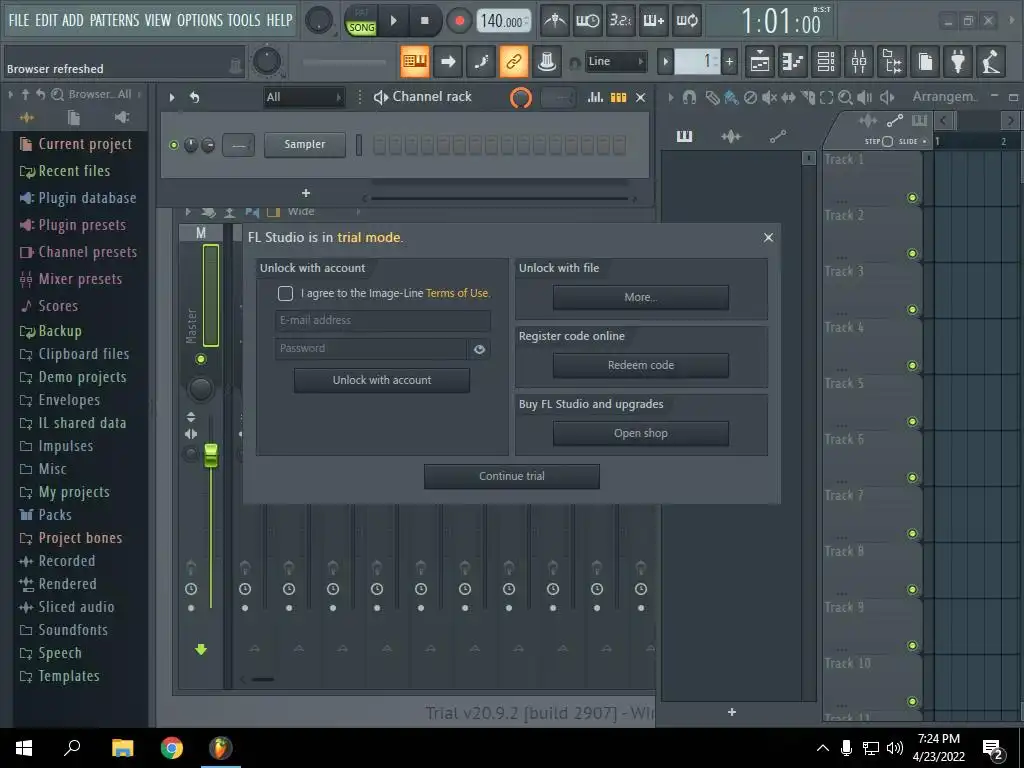
Task: Click the Master pan knob in mixer
Action: tap(200, 389)
